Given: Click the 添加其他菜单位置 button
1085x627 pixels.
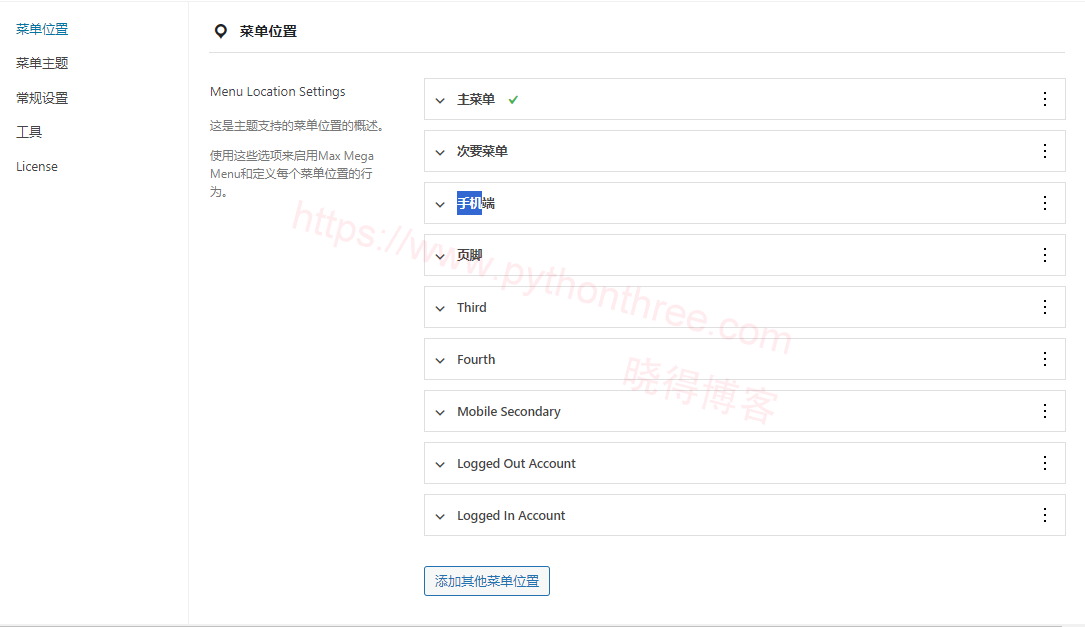Looking at the screenshot, I should click(x=486, y=581).
